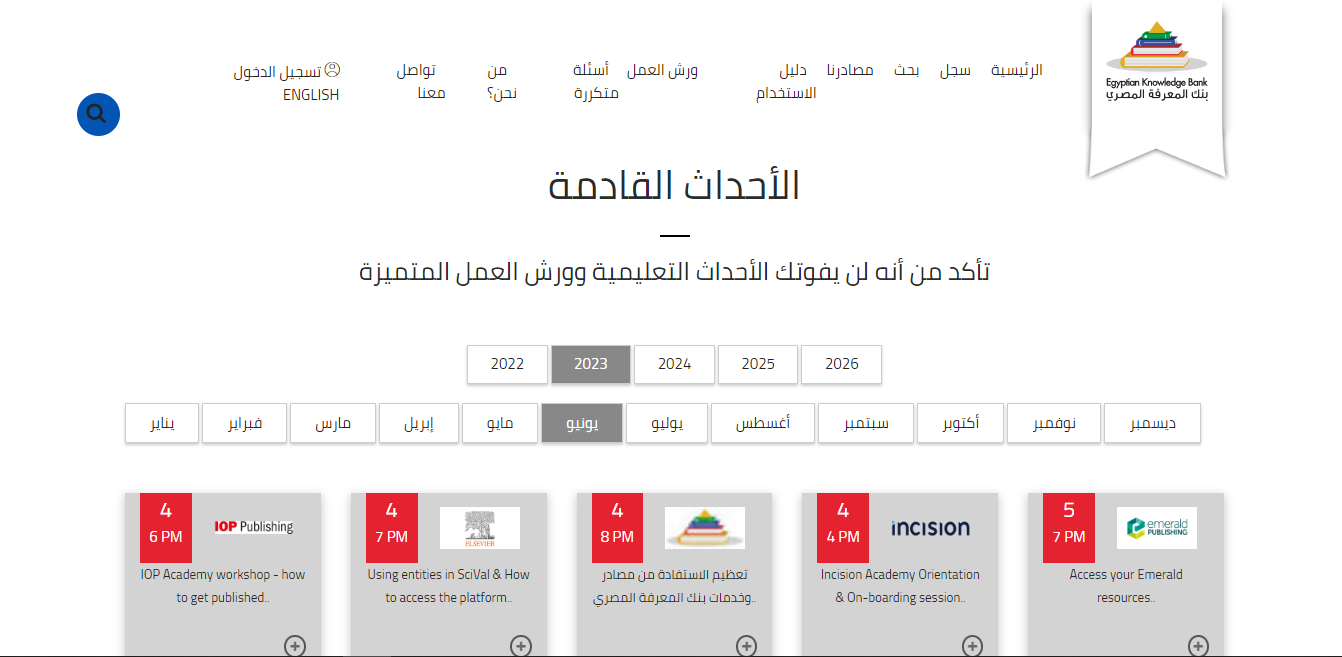This screenshot has height=657, width=1342.
Task: Select month فبراير
Action: click(244, 423)
